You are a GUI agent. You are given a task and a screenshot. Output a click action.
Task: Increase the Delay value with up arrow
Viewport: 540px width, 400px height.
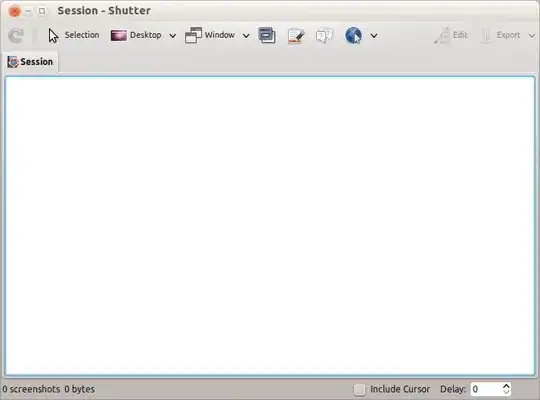point(506,386)
